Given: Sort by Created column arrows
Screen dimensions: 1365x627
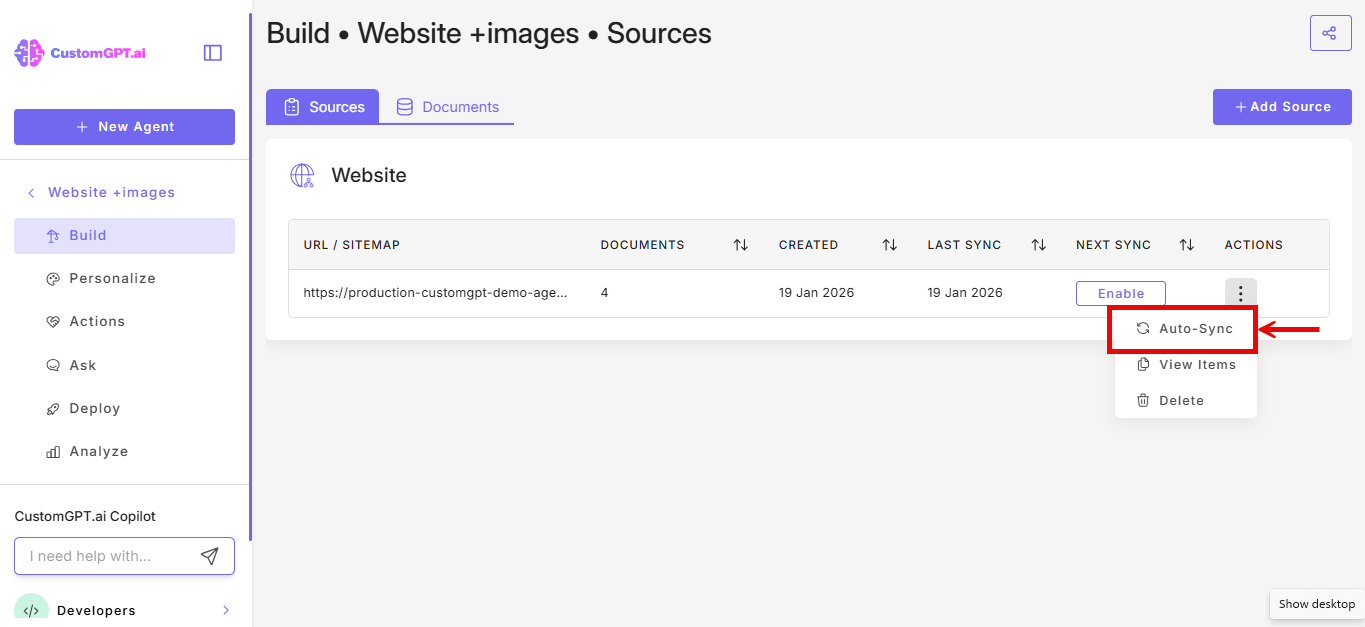Looking at the screenshot, I should point(889,245).
